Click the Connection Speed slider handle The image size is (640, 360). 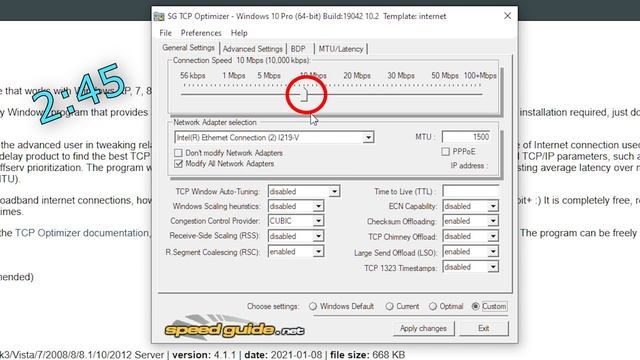[x=304, y=95]
